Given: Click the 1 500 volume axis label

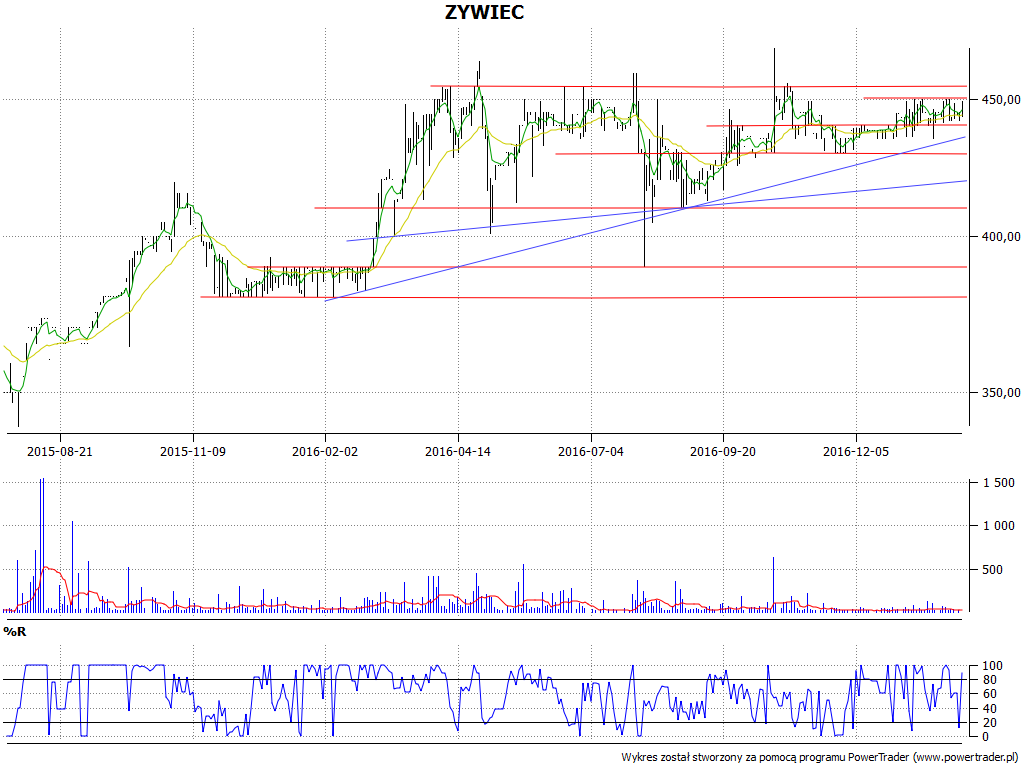Looking at the screenshot, I should pos(999,483).
